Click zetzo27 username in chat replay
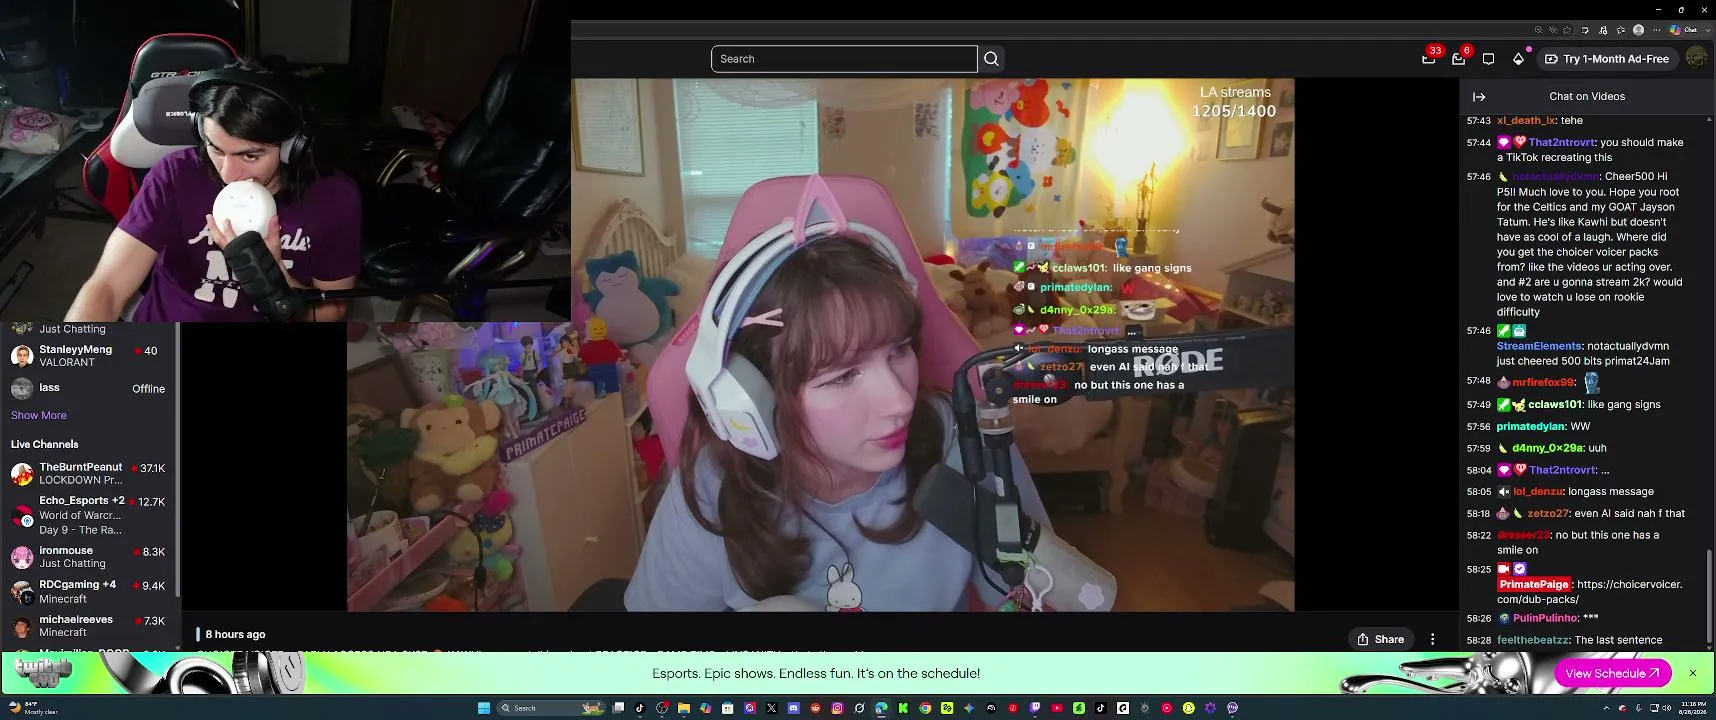Viewport: 1716px width, 720px height. pyautogui.click(x=1548, y=513)
